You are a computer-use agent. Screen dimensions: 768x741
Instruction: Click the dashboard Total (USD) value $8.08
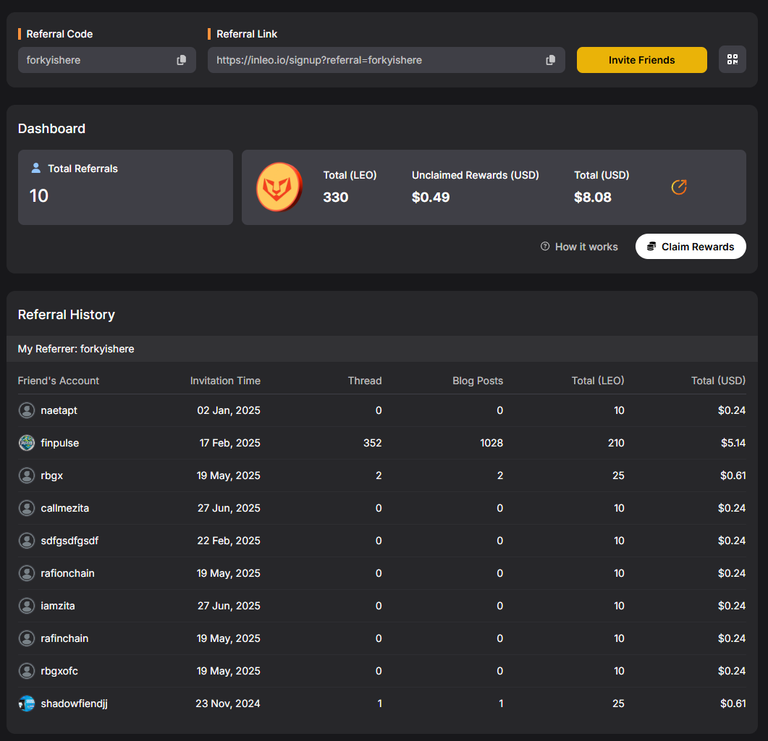tap(593, 197)
